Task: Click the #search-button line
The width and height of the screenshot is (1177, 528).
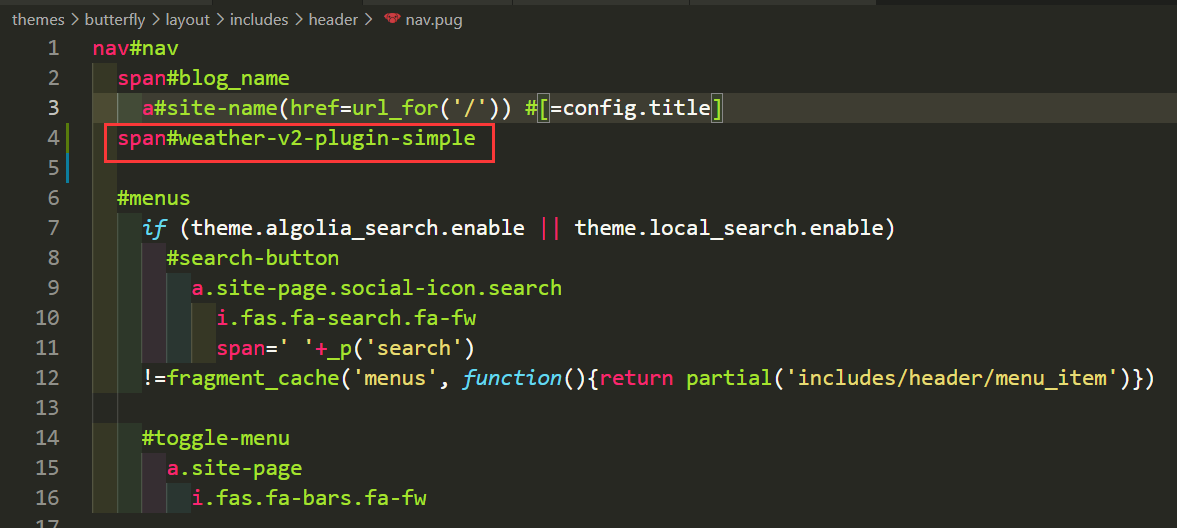Action: click(x=253, y=258)
